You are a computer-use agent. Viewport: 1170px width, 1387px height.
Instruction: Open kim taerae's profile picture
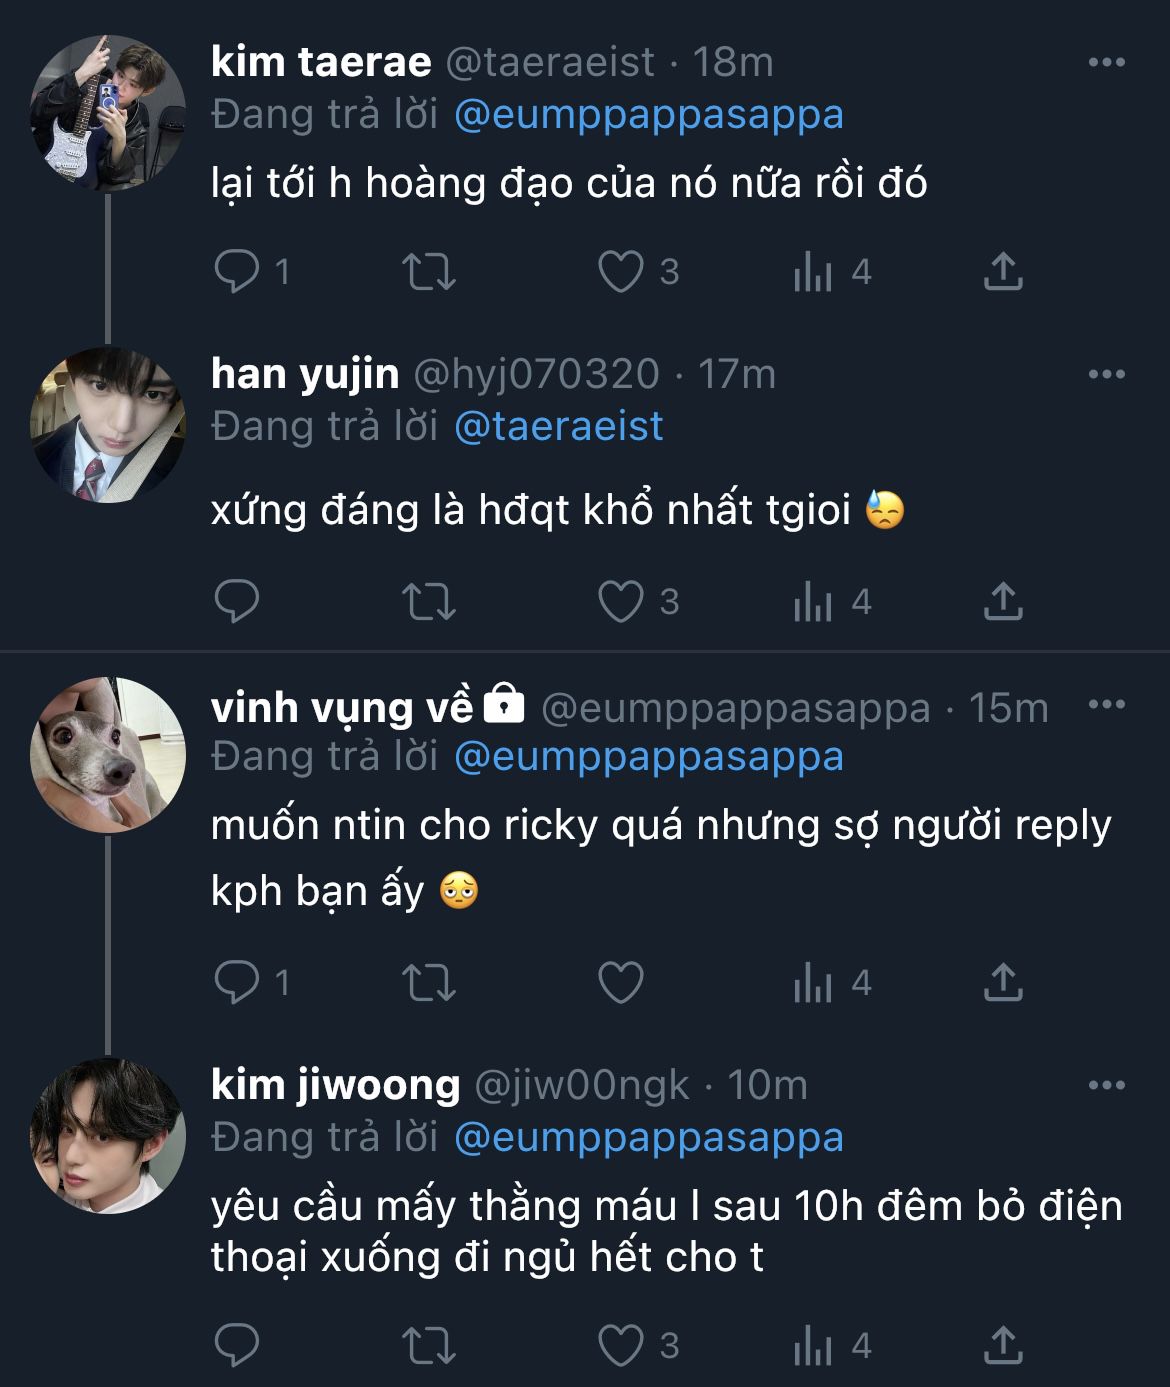(x=108, y=113)
